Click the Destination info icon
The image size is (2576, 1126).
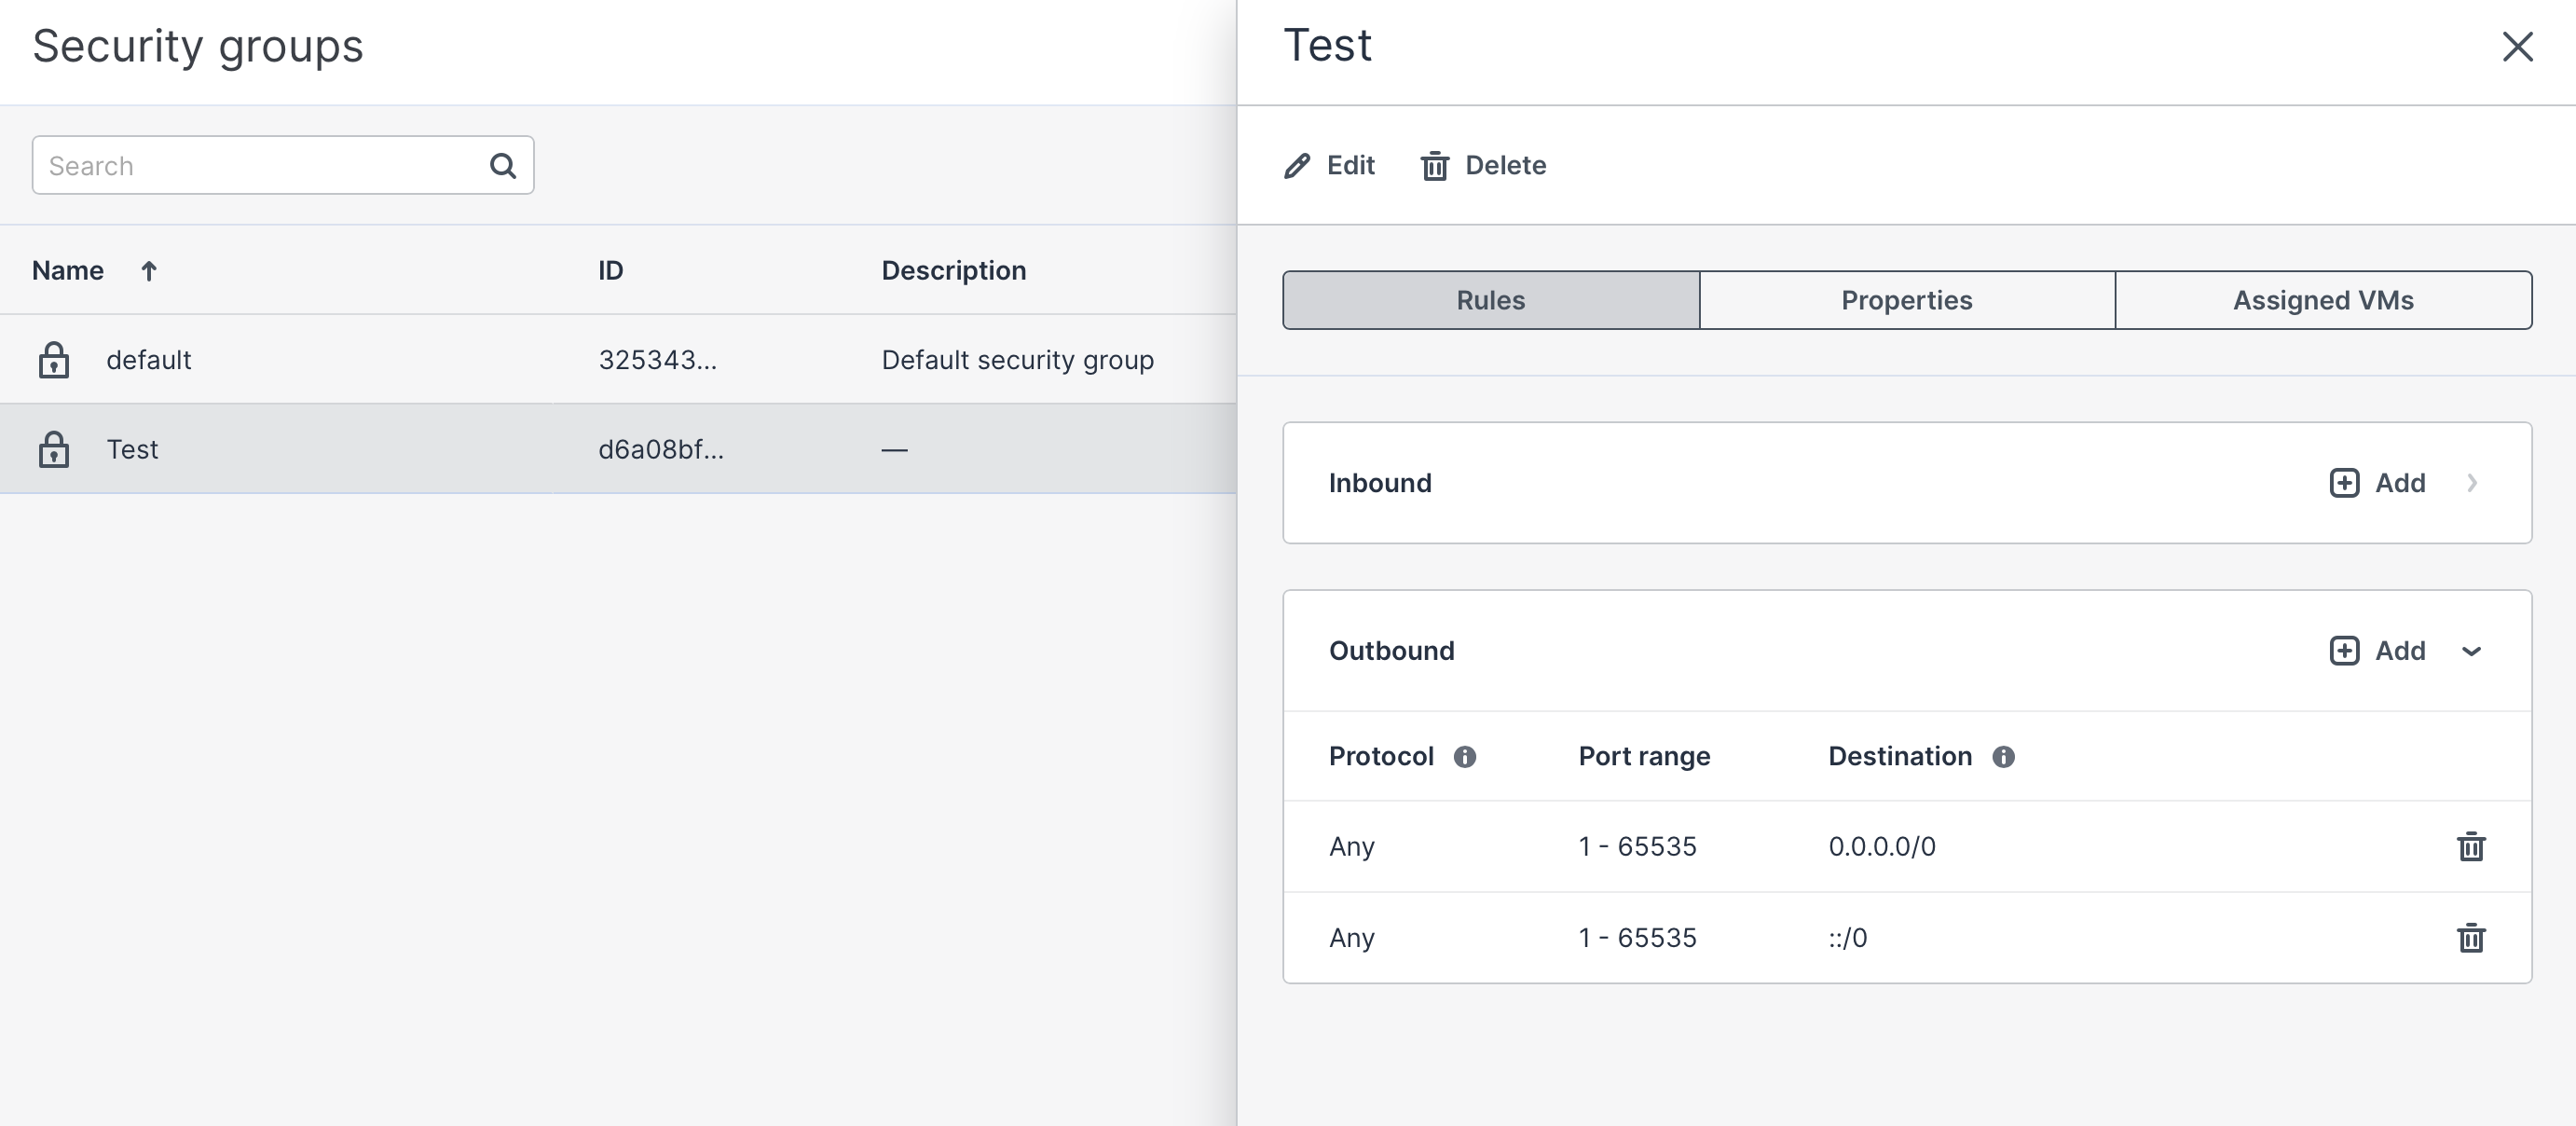pos(2003,757)
